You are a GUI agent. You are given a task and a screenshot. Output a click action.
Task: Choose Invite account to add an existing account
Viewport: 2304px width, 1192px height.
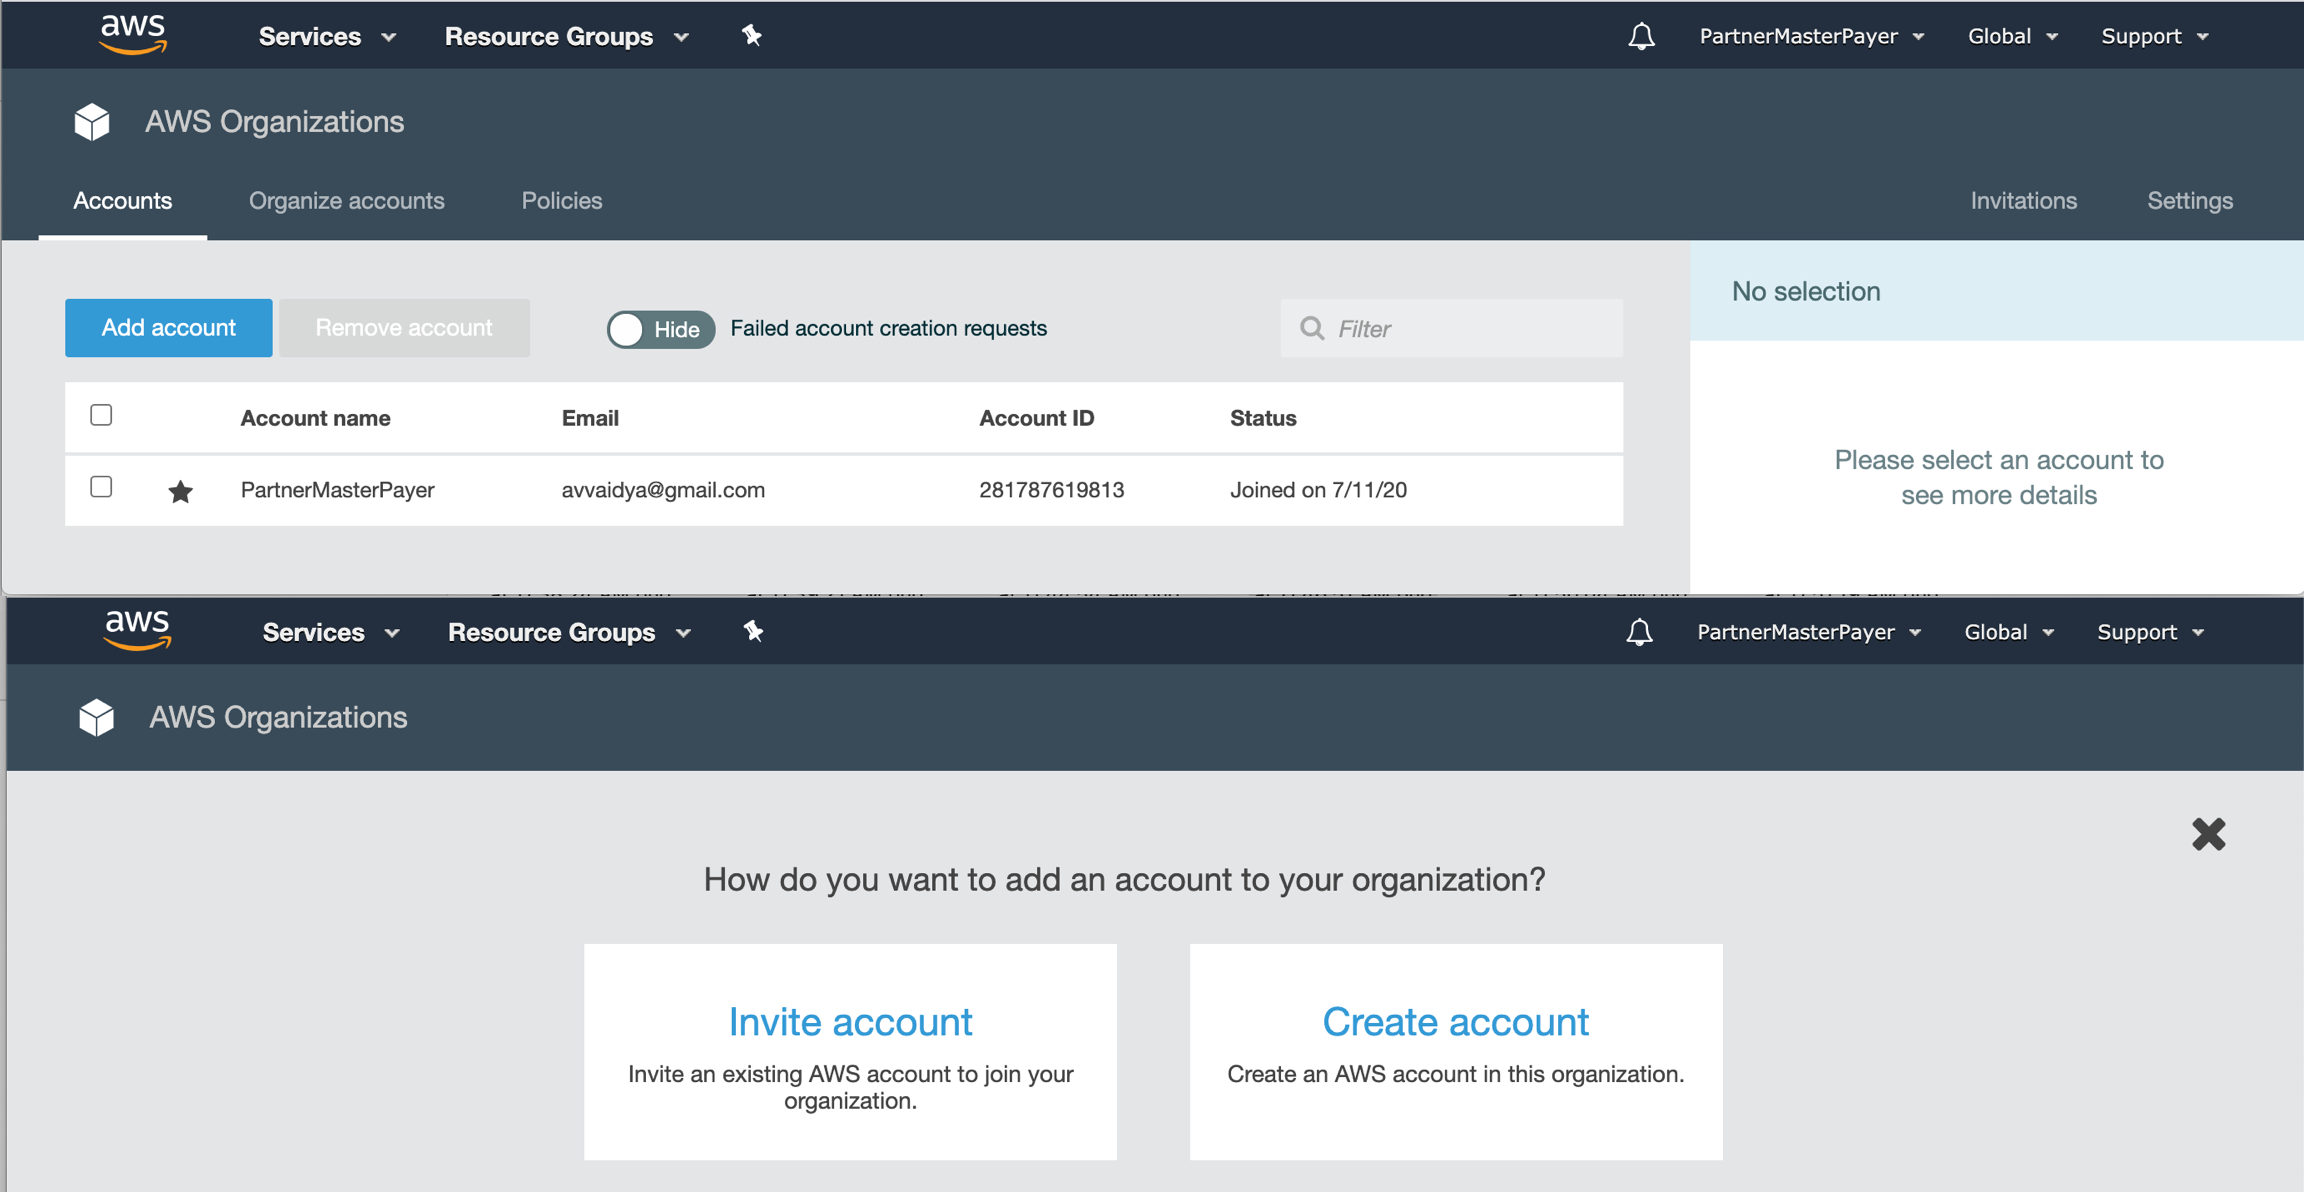coord(849,1021)
